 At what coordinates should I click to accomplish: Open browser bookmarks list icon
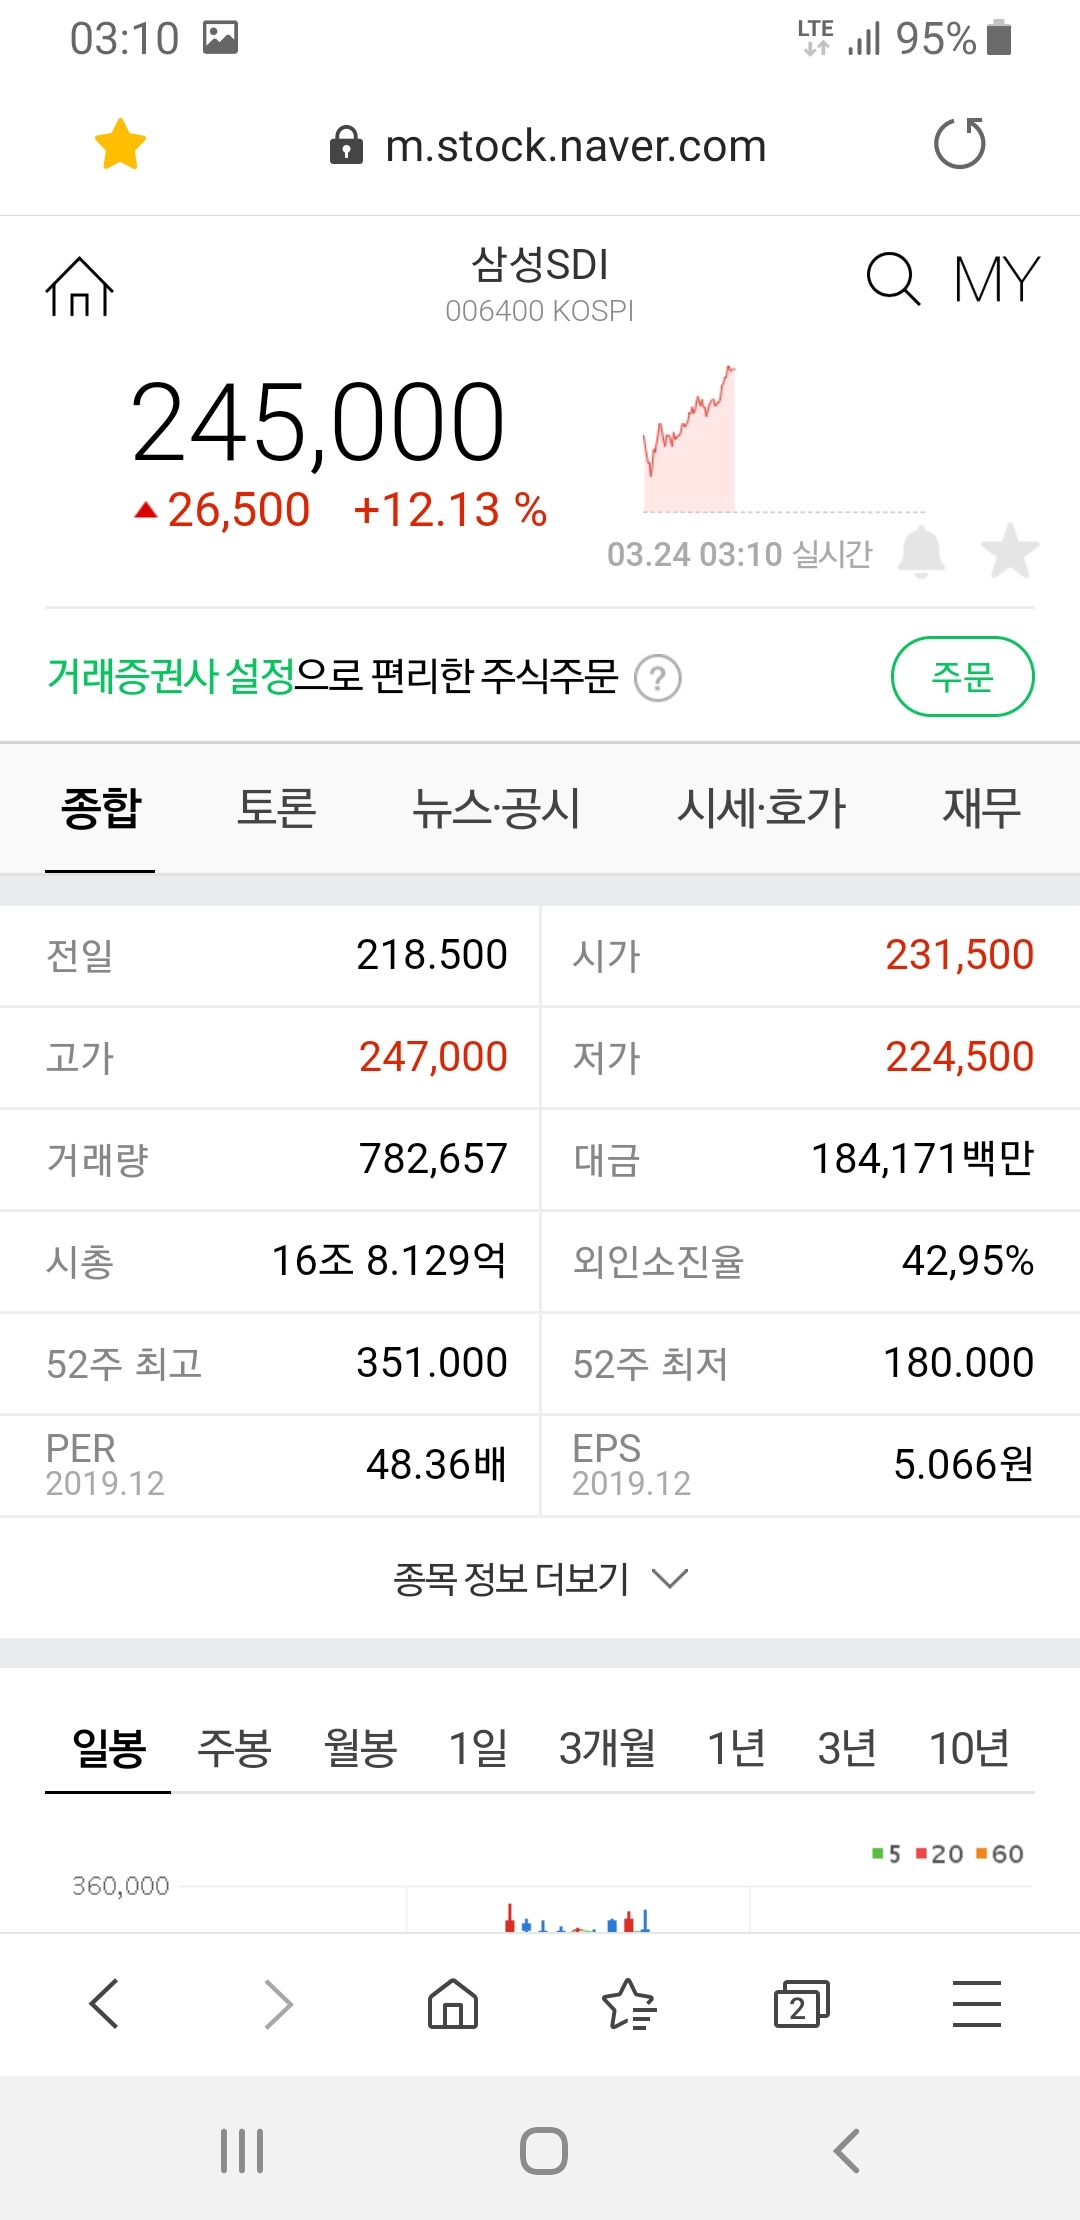click(x=628, y=2004)
